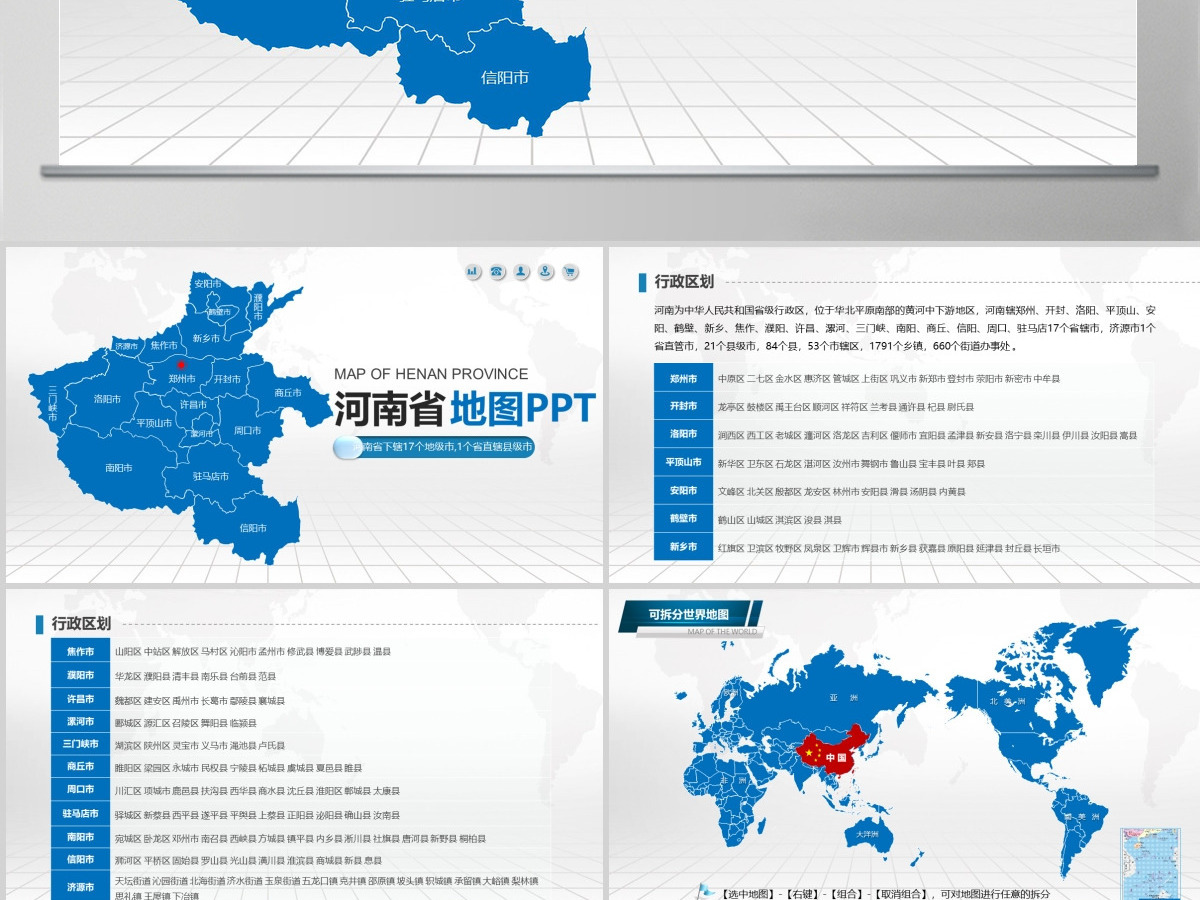Click the glass sphere on the subtitle pill

[347, 448]
